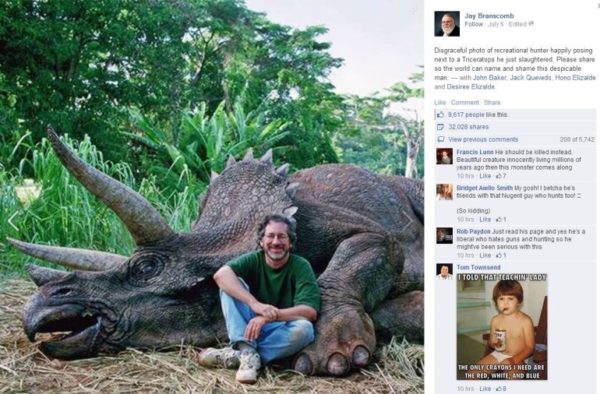The image size is (600, 394).
Task: Open Jay Branscomb's profile picture
Action: click(x=447, y=24)
